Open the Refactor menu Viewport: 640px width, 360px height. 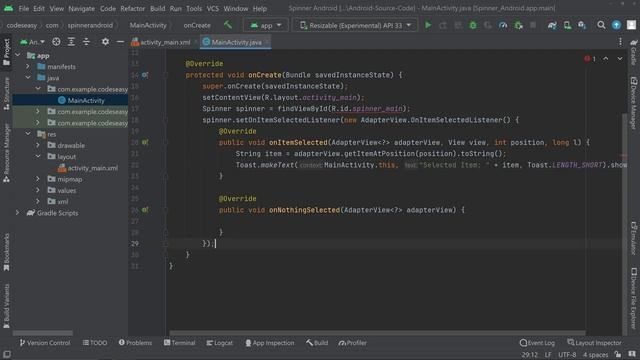(x=132, y=8)
